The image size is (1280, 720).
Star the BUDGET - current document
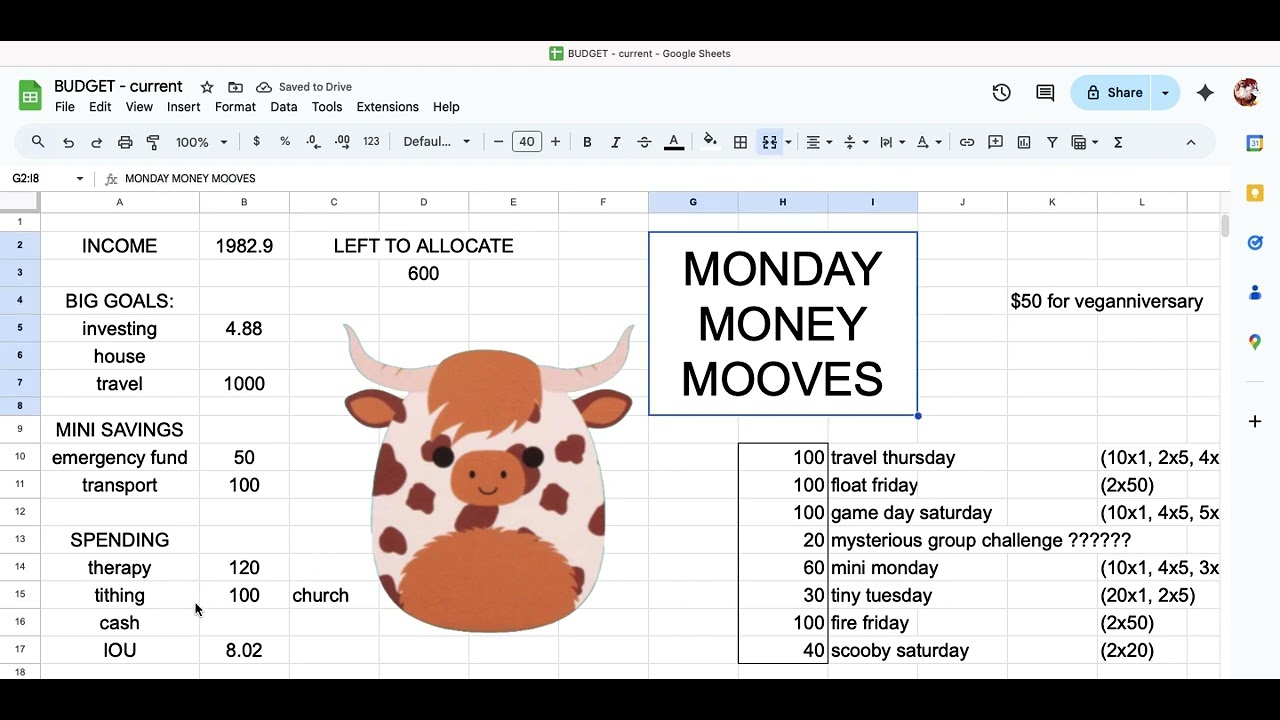(207, 87)
